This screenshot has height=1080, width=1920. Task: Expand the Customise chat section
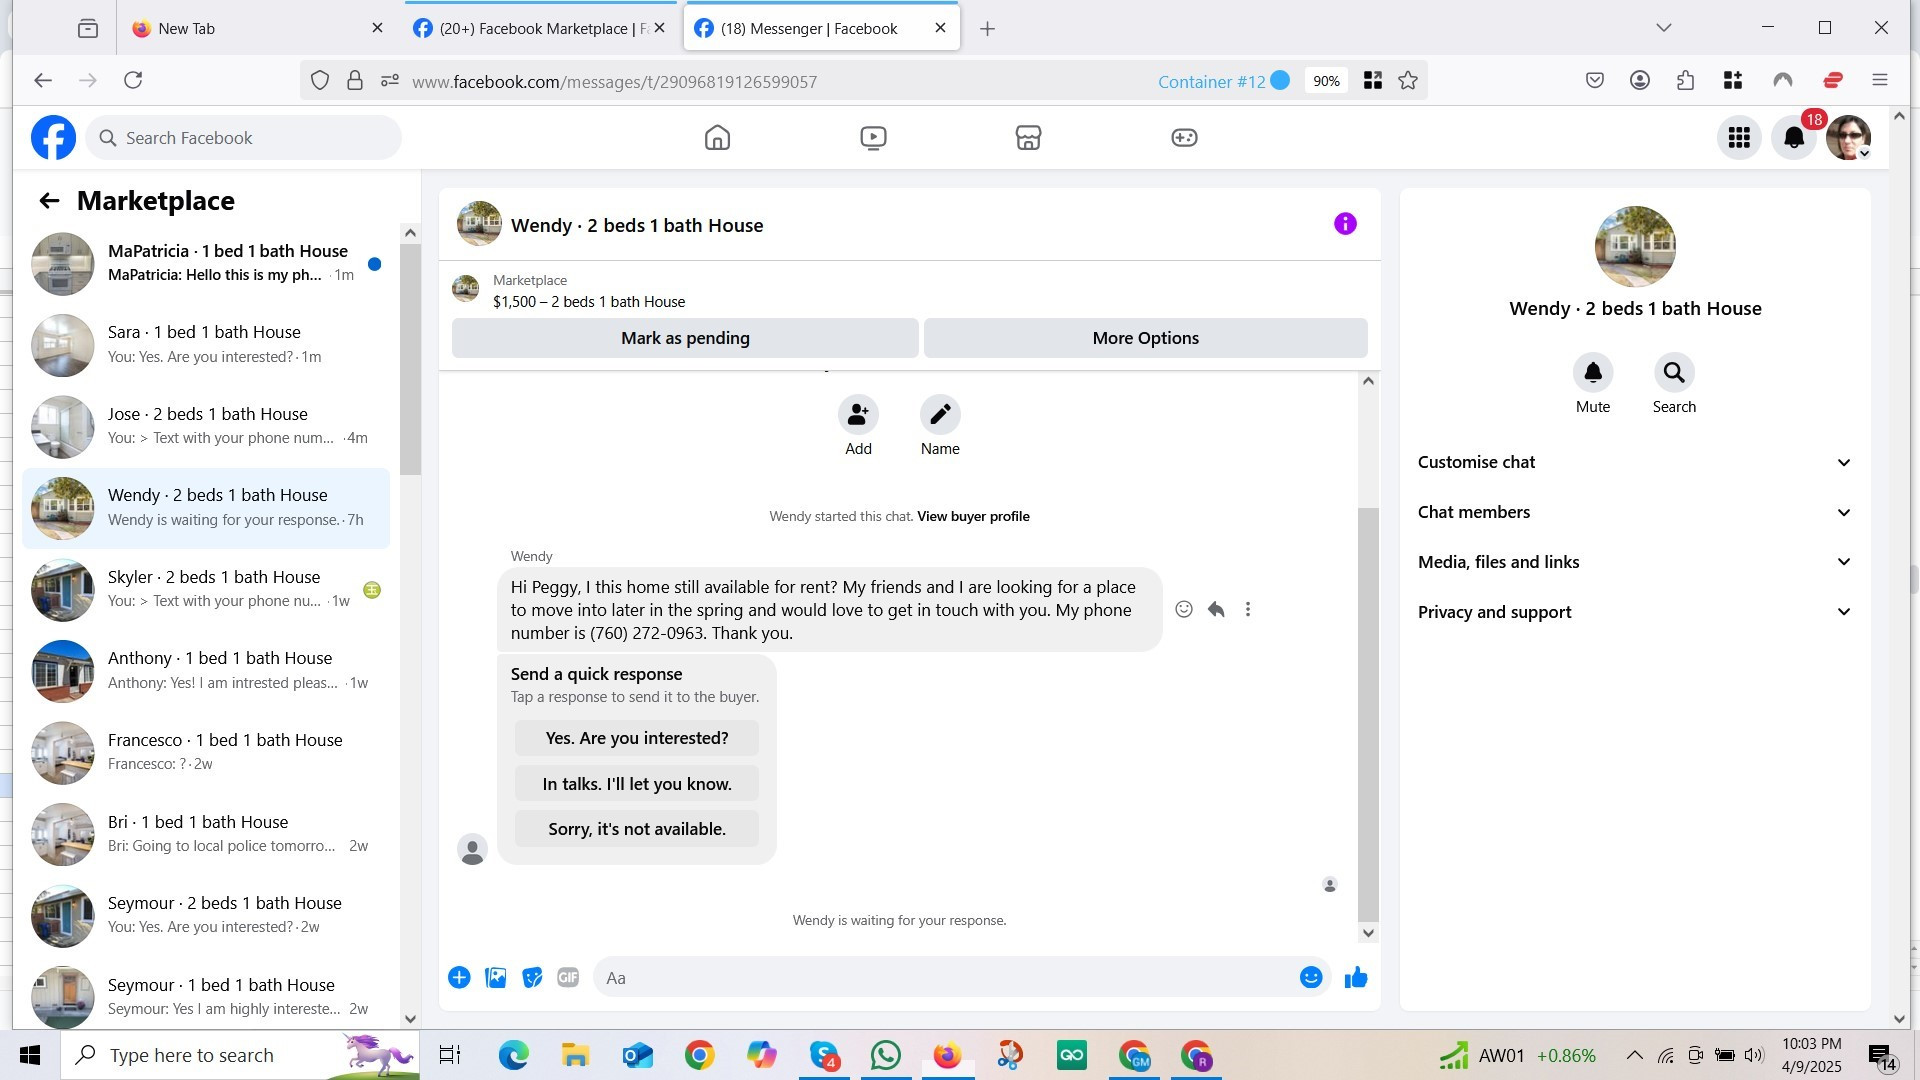1635,462
